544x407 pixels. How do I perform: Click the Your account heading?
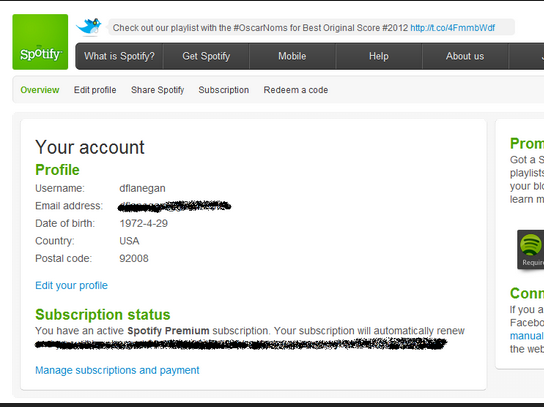[90, 147]
